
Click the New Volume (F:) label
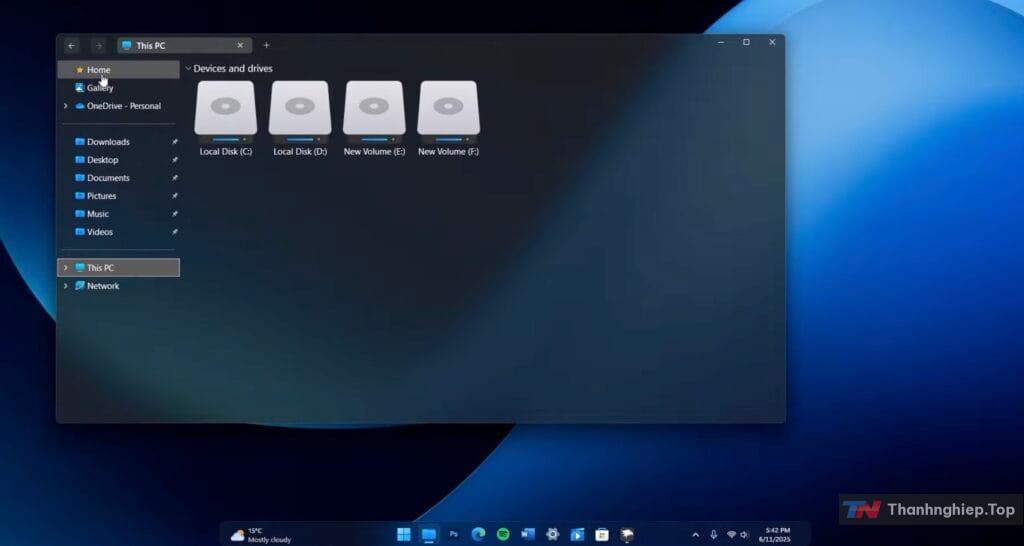[x=449, y=152]
